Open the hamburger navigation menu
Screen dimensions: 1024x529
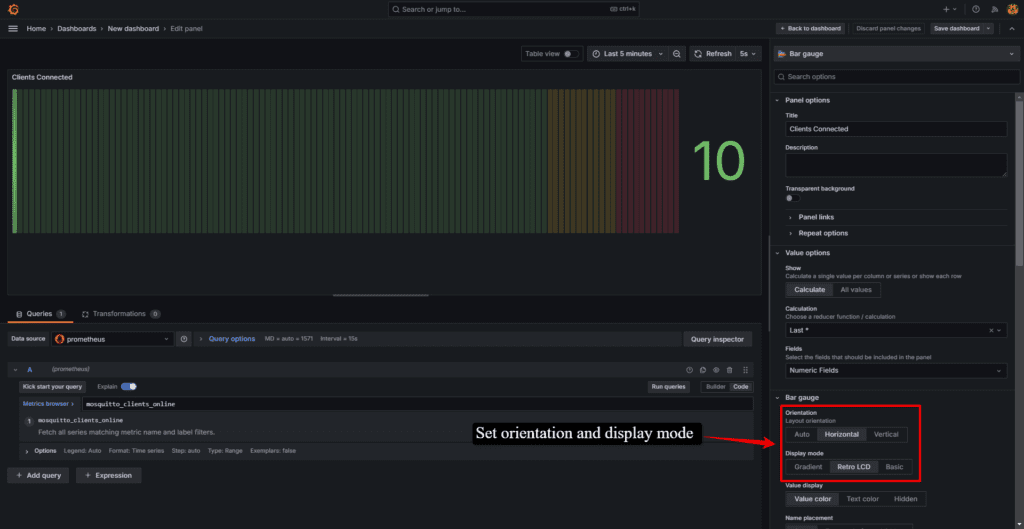click(13, 29)
